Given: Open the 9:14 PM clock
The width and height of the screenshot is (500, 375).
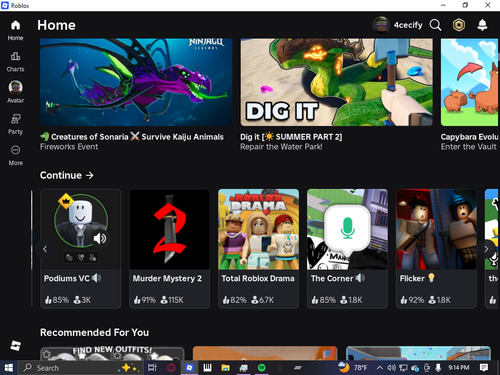Looking at the screenshot, I should [459, 368].
